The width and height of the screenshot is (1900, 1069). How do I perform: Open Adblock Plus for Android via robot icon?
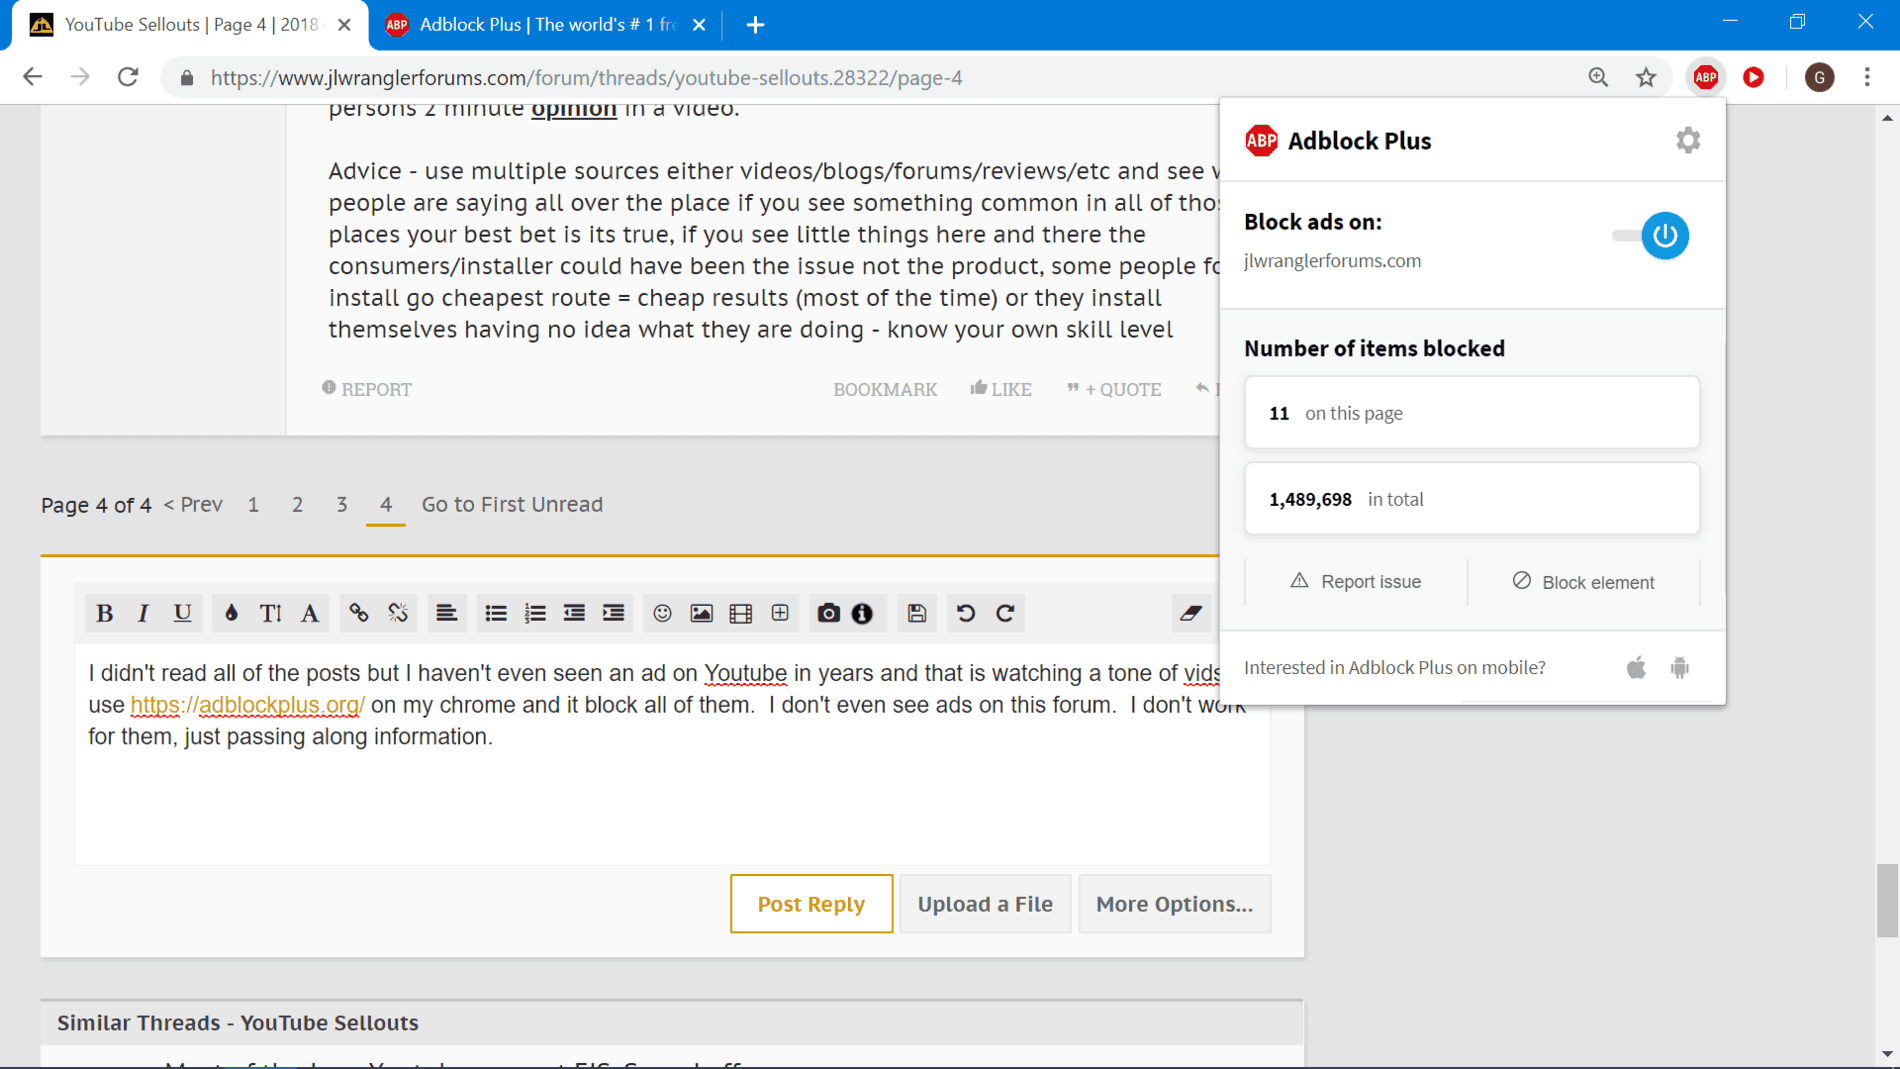(1680, 667)
